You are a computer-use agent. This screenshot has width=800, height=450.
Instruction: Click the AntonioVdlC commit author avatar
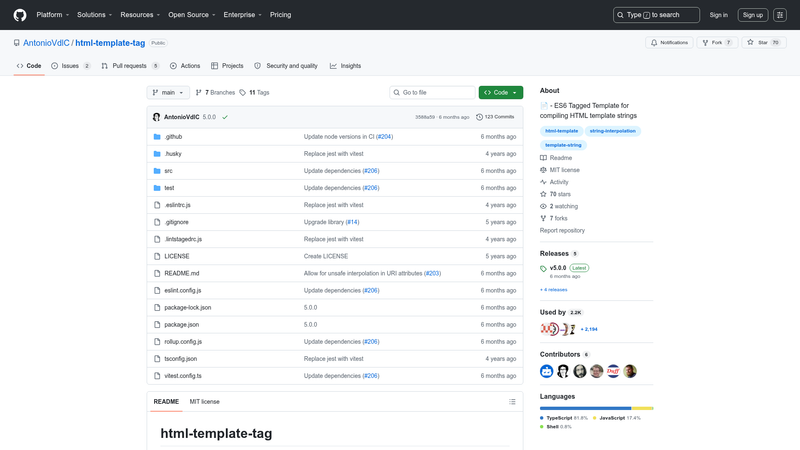[156, 117]
